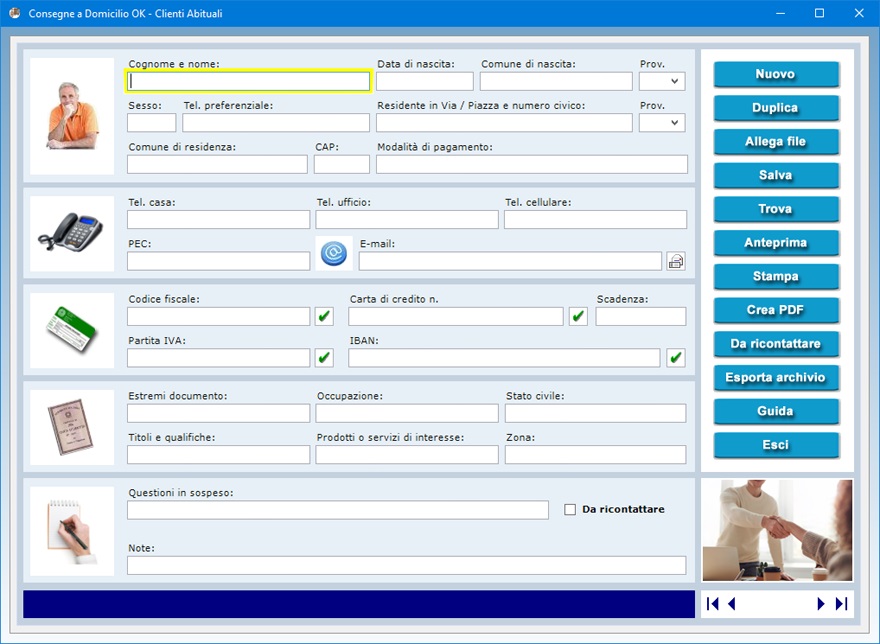Click the notepad with hand icon

click(72, 531)
